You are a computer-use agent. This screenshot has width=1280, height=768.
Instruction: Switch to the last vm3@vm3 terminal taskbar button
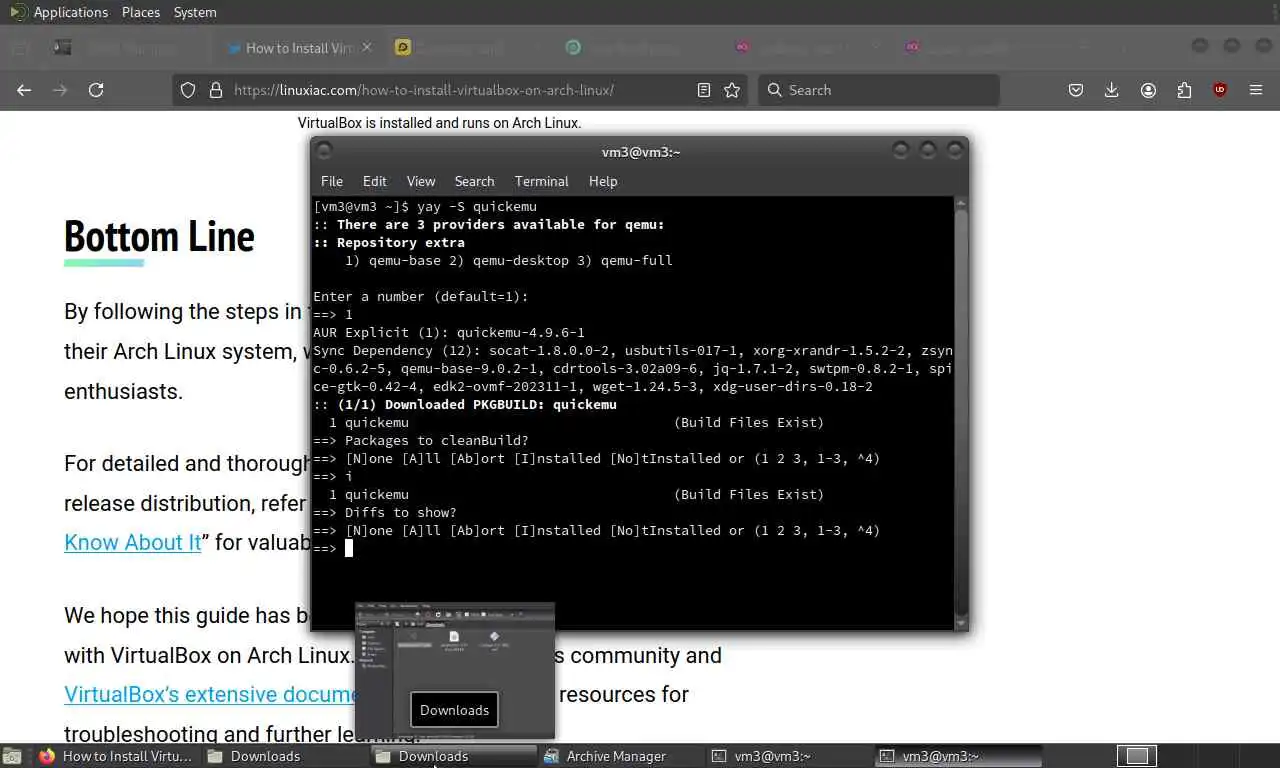click(956, 756)
